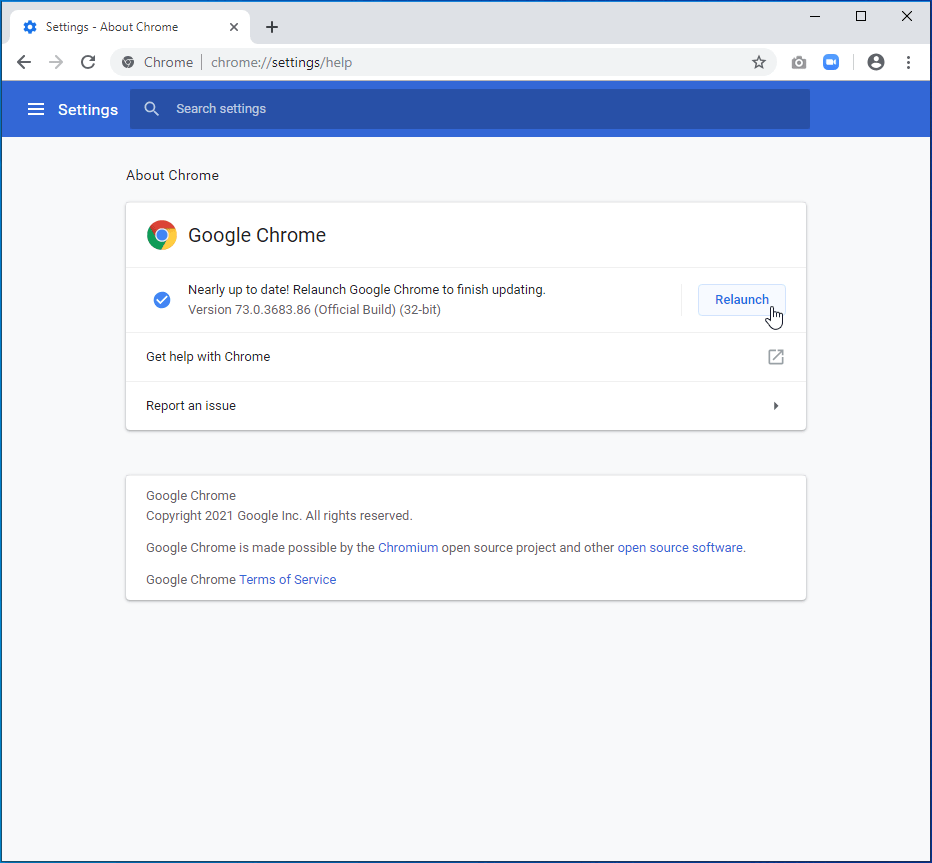The height and width of the screenshot is (863, 932).
Task: Open Settings navigation with the hamburger icon
Action: click(36, 109)
